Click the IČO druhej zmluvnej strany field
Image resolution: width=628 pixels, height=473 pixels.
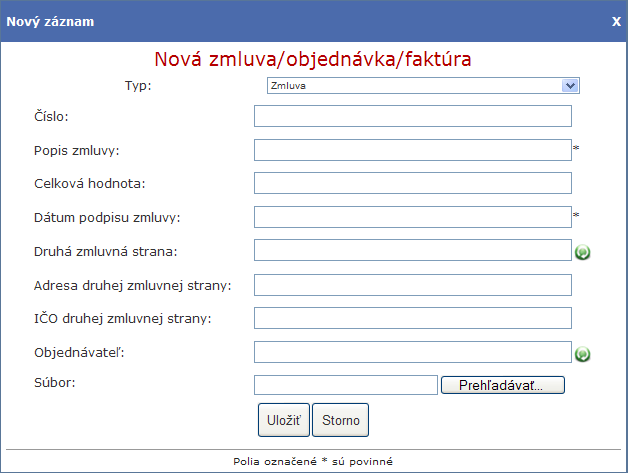click(x=413, y=318)
